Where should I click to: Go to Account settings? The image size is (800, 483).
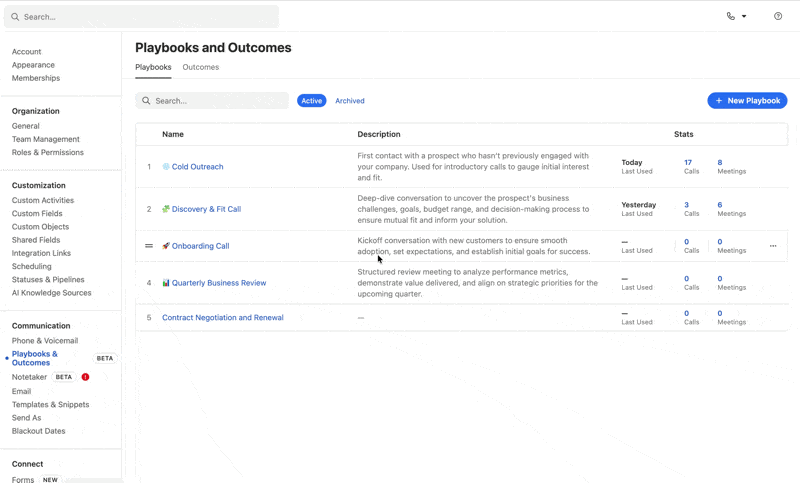[27, 52]
